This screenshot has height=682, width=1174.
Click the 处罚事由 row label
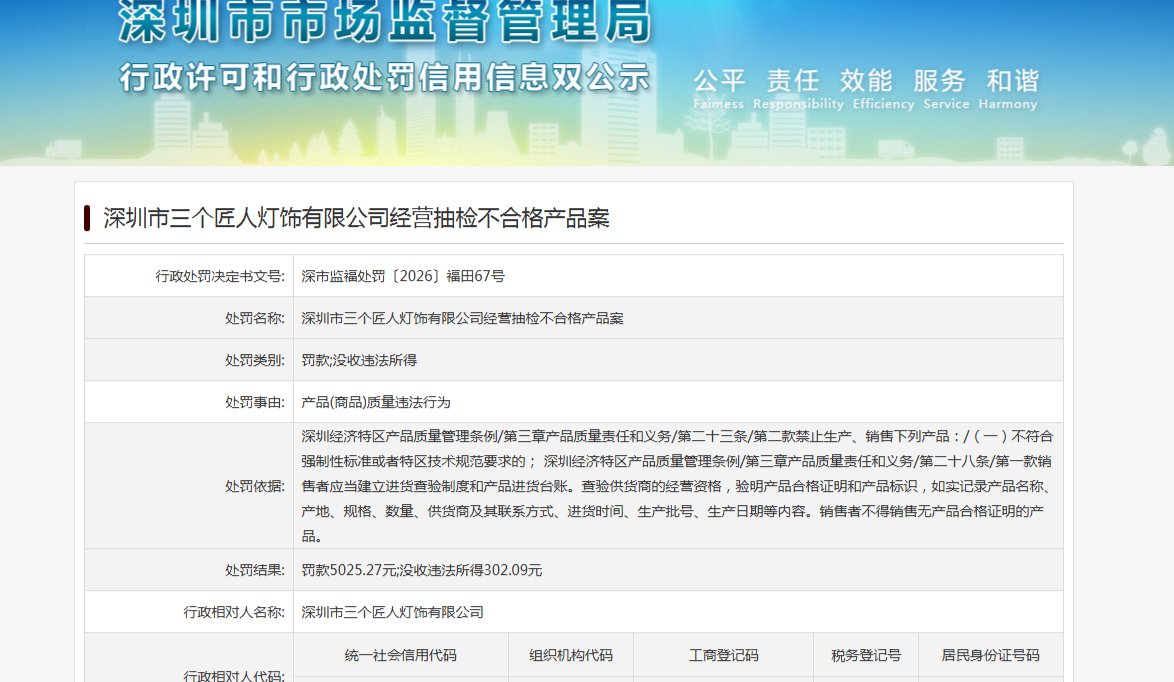click(255, 402)
